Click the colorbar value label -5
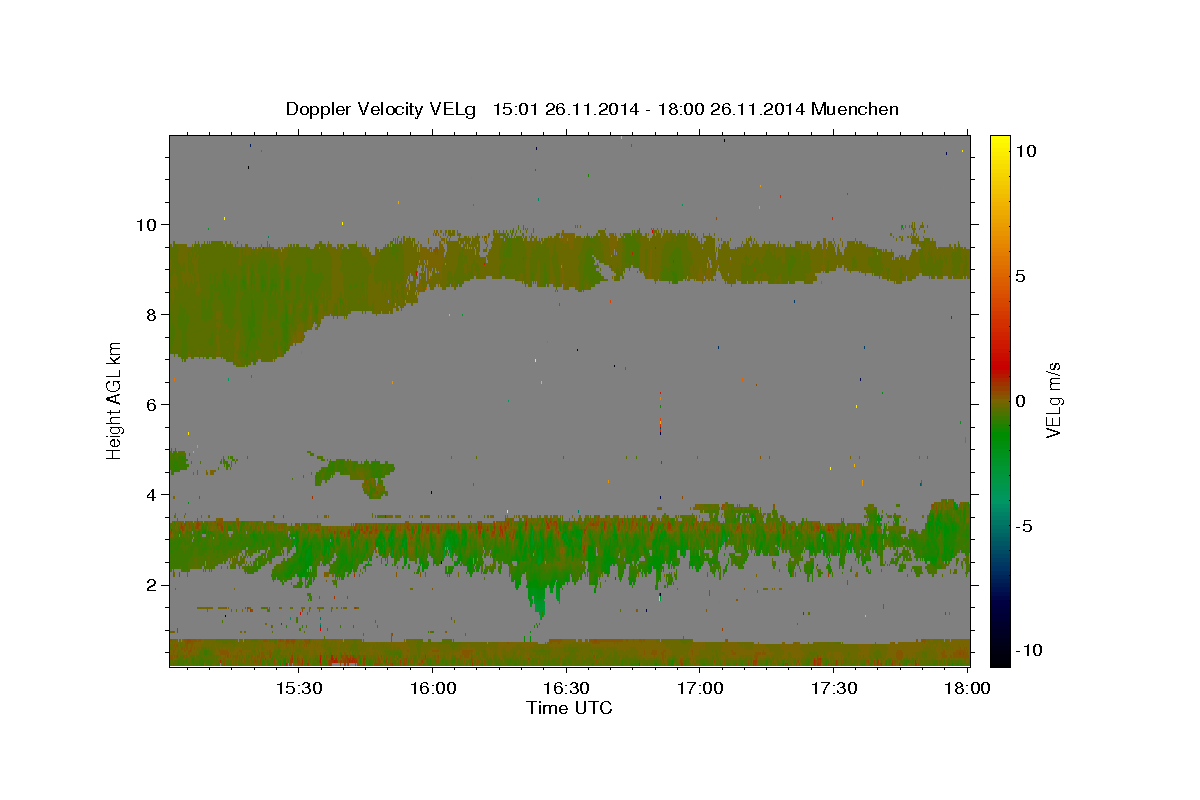The width and height of the screenshot is (1200, 800). click(1023, 526)
